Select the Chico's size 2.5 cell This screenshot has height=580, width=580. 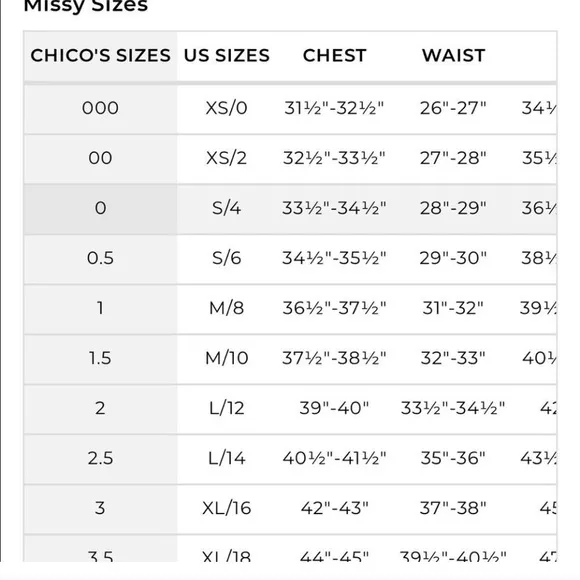(100, 459)
